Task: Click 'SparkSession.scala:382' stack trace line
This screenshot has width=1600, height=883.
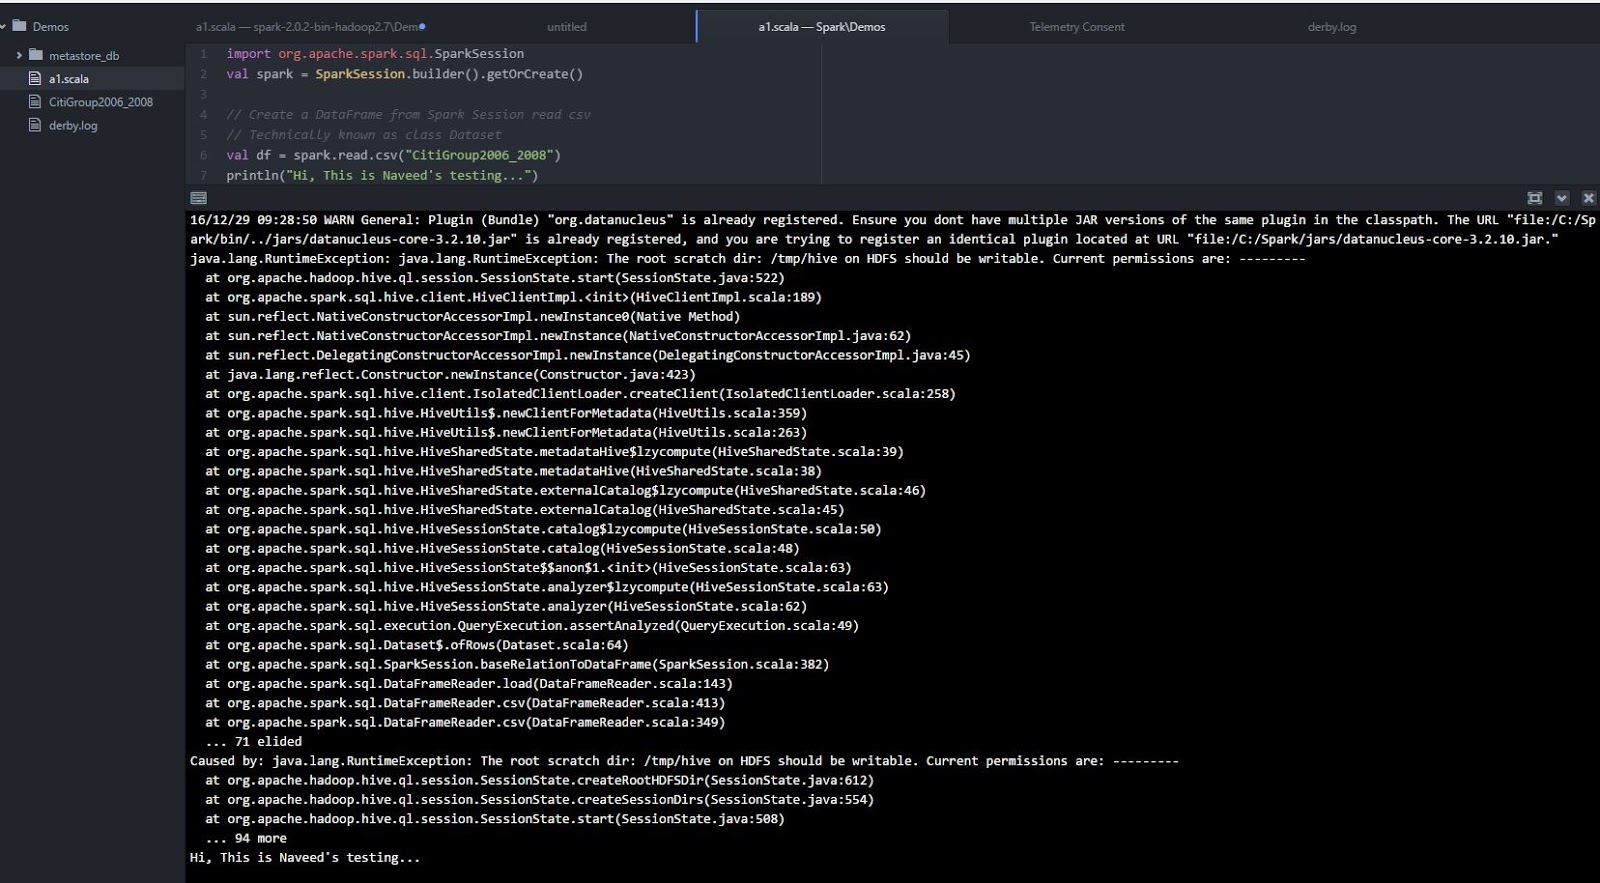Action: (x=517, y=664)
